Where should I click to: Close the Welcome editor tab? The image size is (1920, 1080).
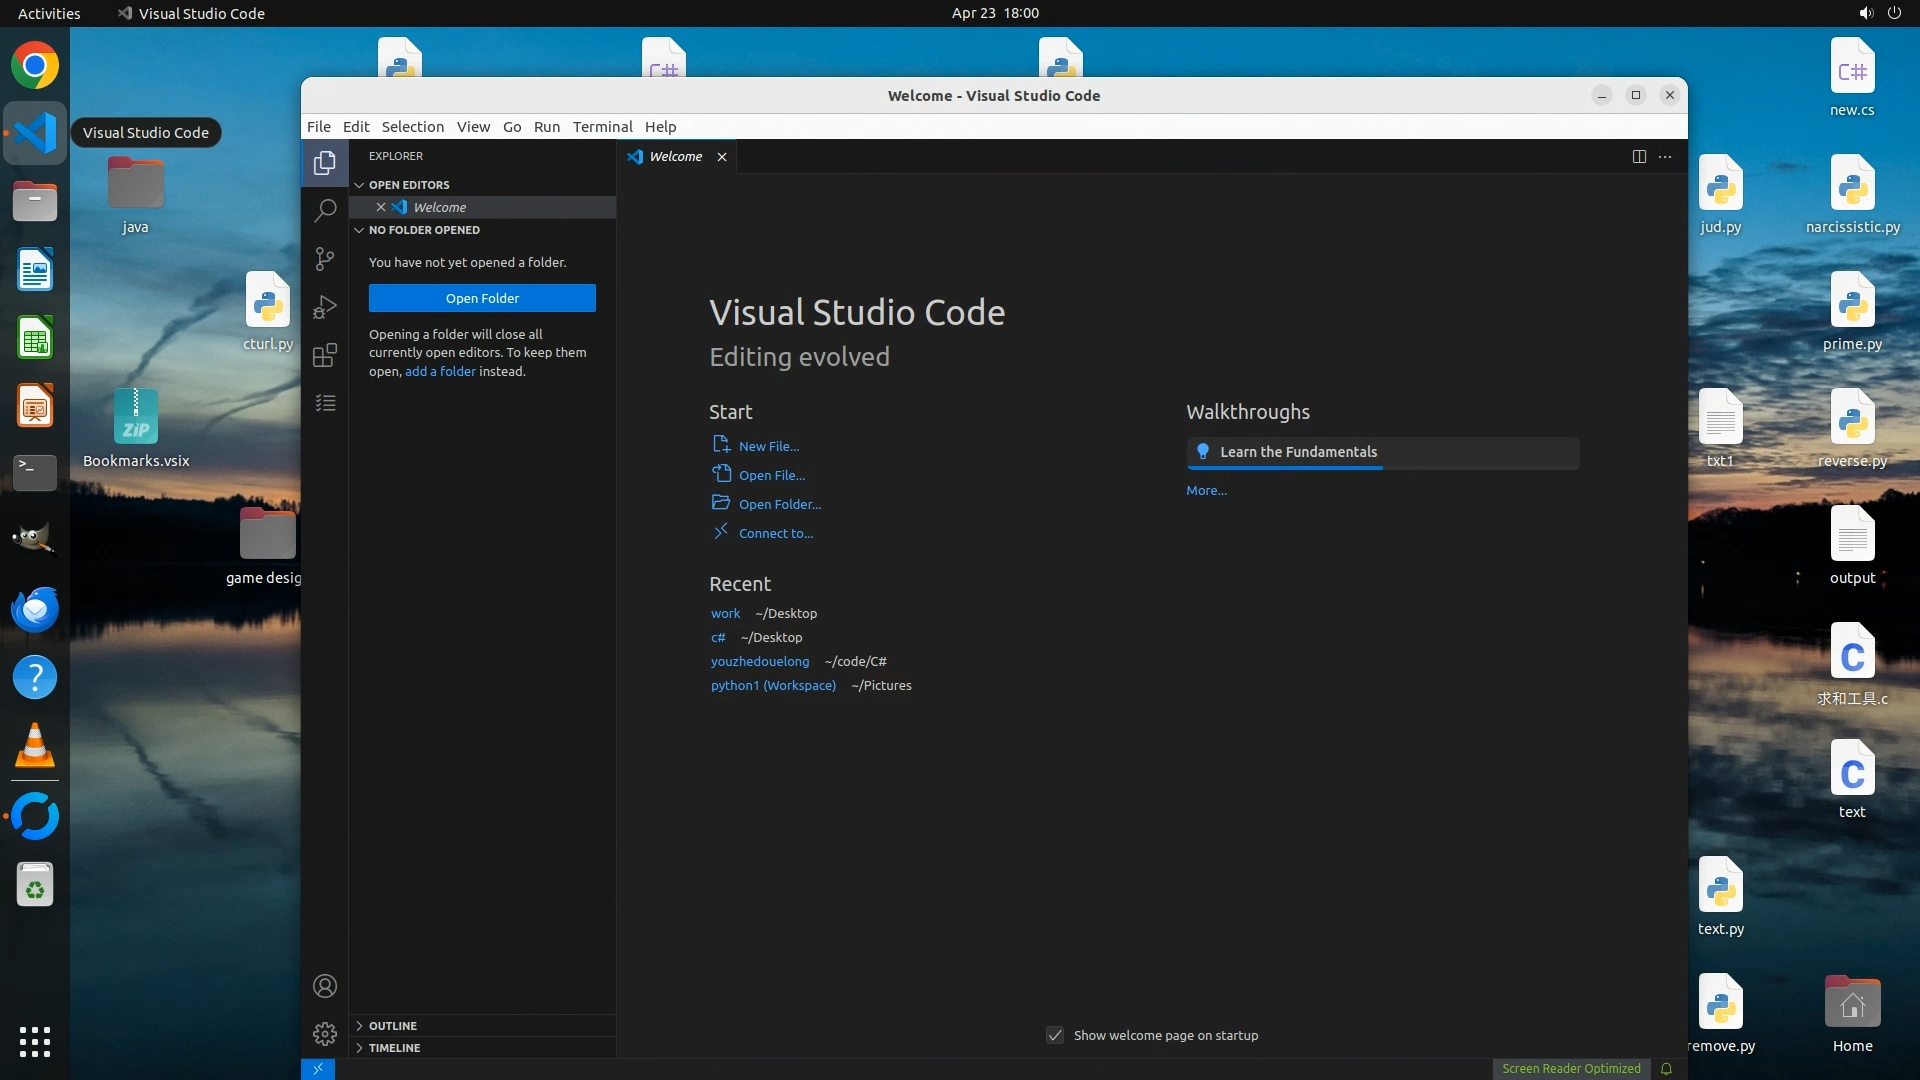(722, 157)
